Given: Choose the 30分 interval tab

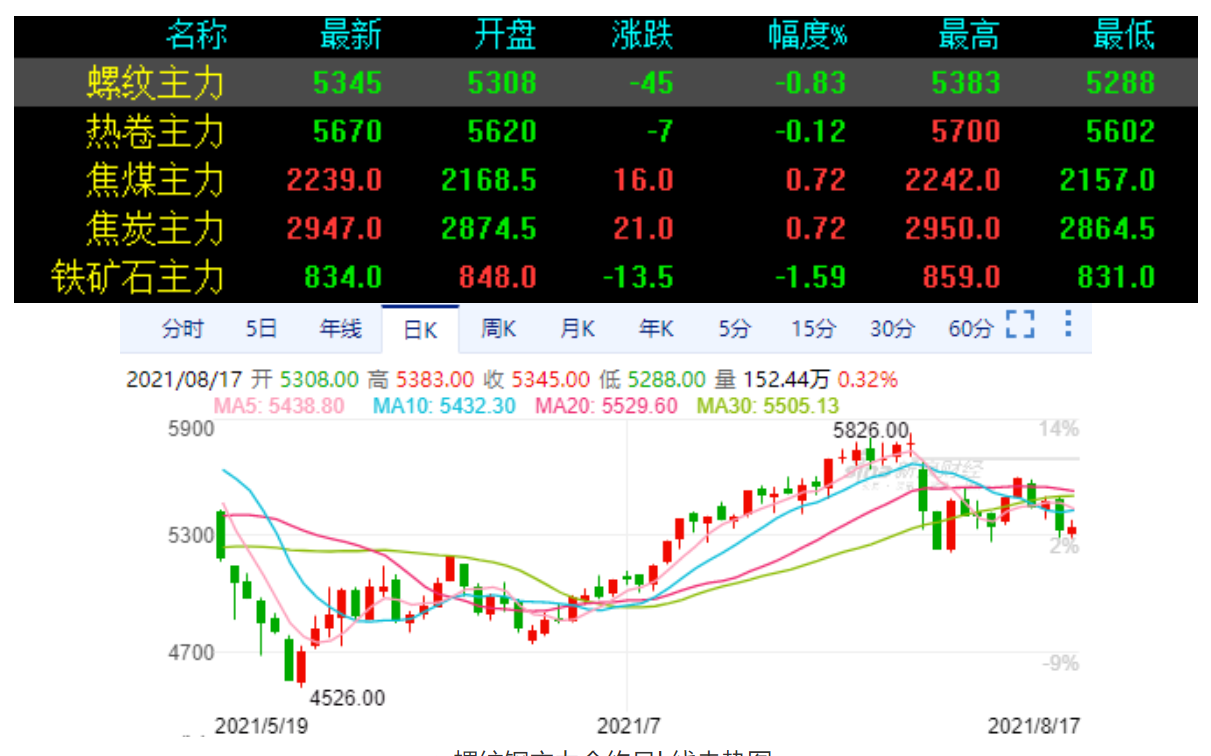Looking at the screenshot, I should [x=890, y=329].
